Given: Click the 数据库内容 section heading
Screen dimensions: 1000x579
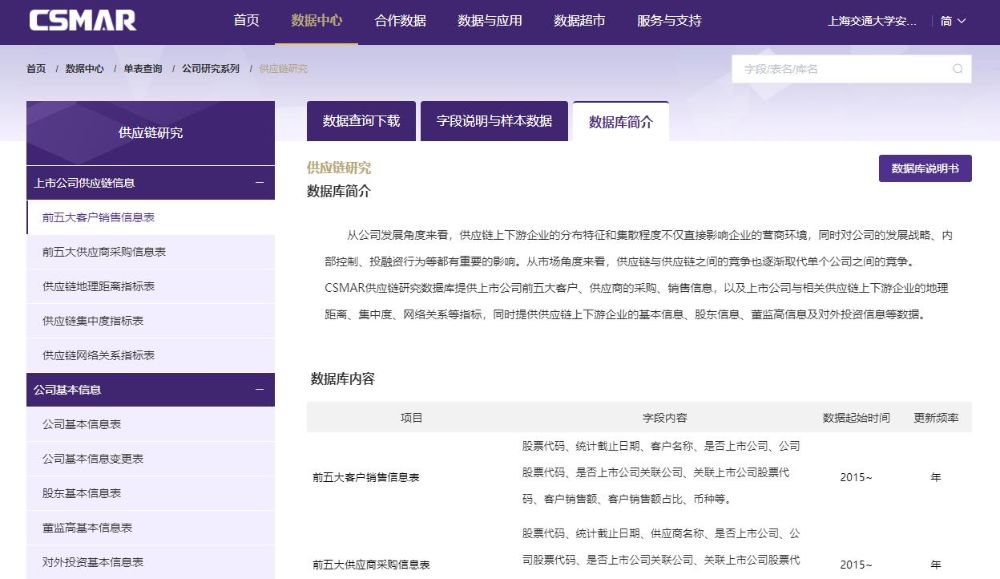Looking at the screenshot, I should click(x=342, y=379).
